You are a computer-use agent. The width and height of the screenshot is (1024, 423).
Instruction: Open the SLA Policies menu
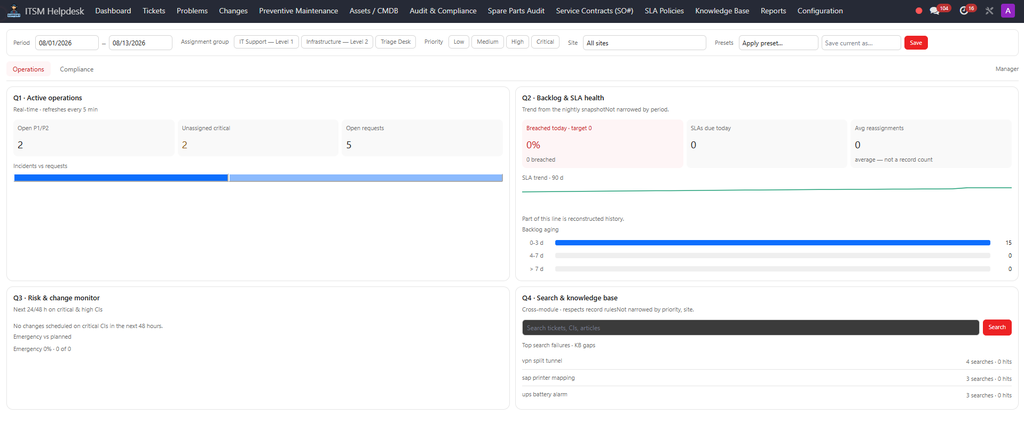point(664,10)
